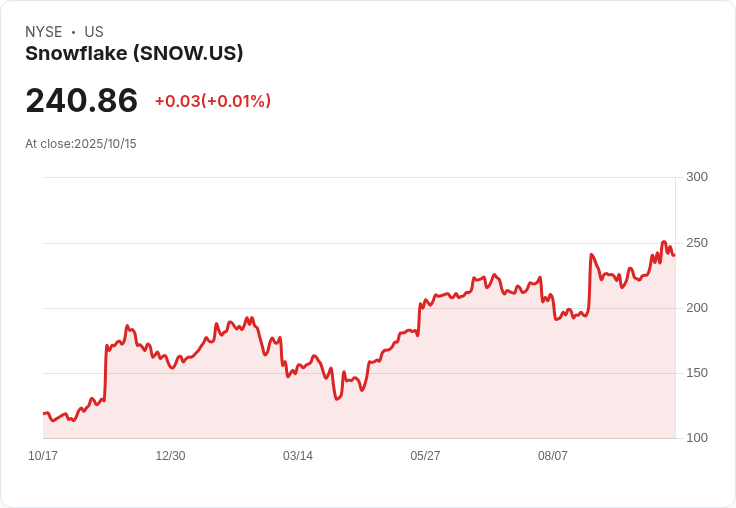Click the chart line's left starting point

coord(44,413)
